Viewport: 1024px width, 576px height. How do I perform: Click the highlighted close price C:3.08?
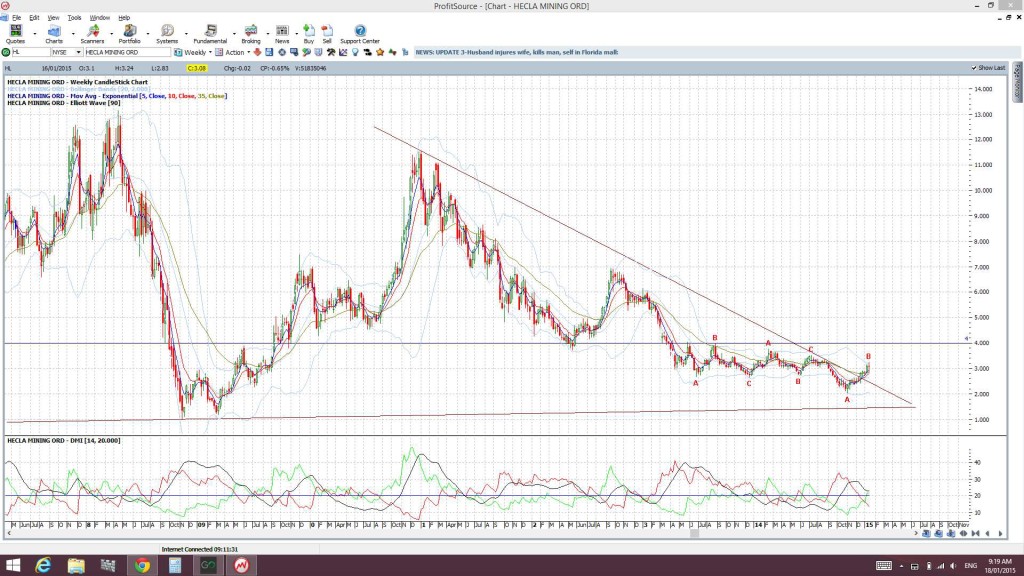click(x=197, y=68)
